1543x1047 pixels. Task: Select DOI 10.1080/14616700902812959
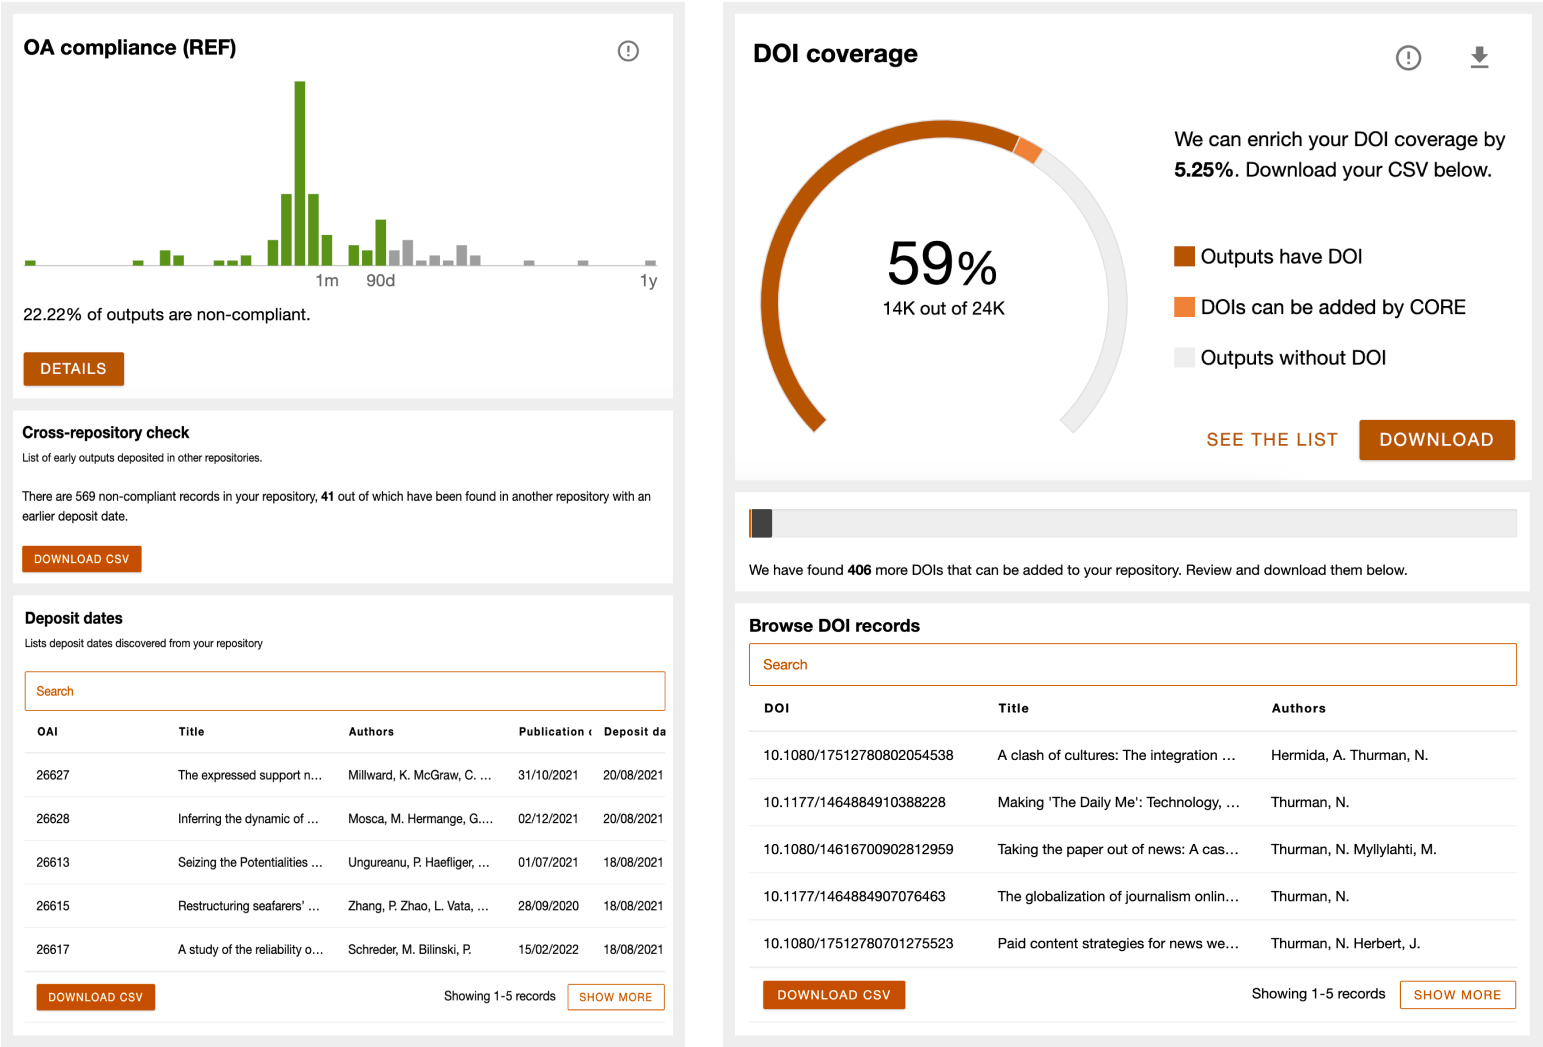[858, 849]
